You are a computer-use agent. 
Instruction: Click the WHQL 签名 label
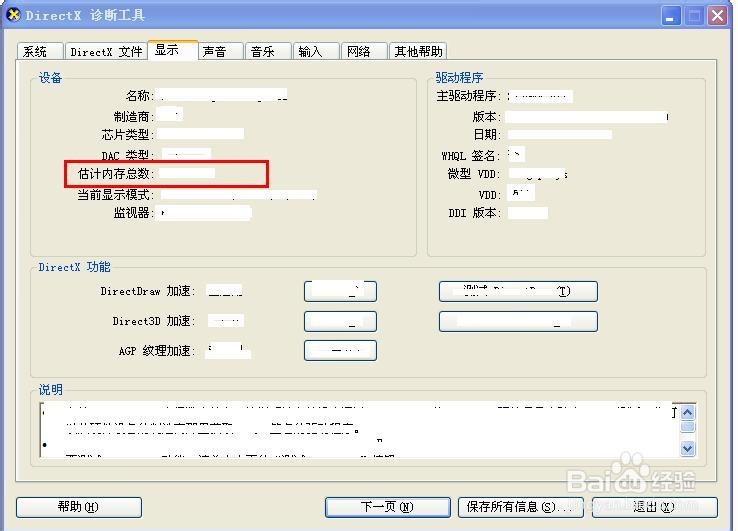click(x=471, y=155)
